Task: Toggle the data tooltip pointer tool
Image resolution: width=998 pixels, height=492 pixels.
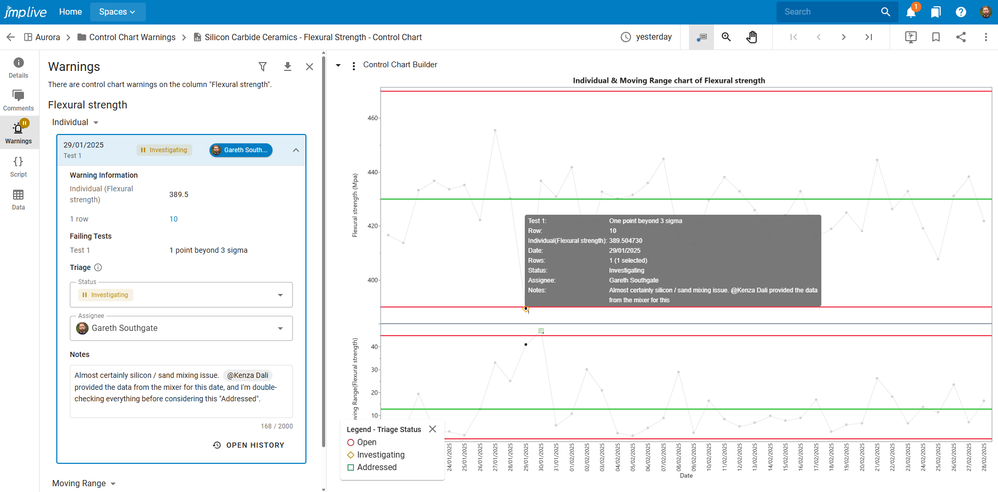Action: point(701,37)
